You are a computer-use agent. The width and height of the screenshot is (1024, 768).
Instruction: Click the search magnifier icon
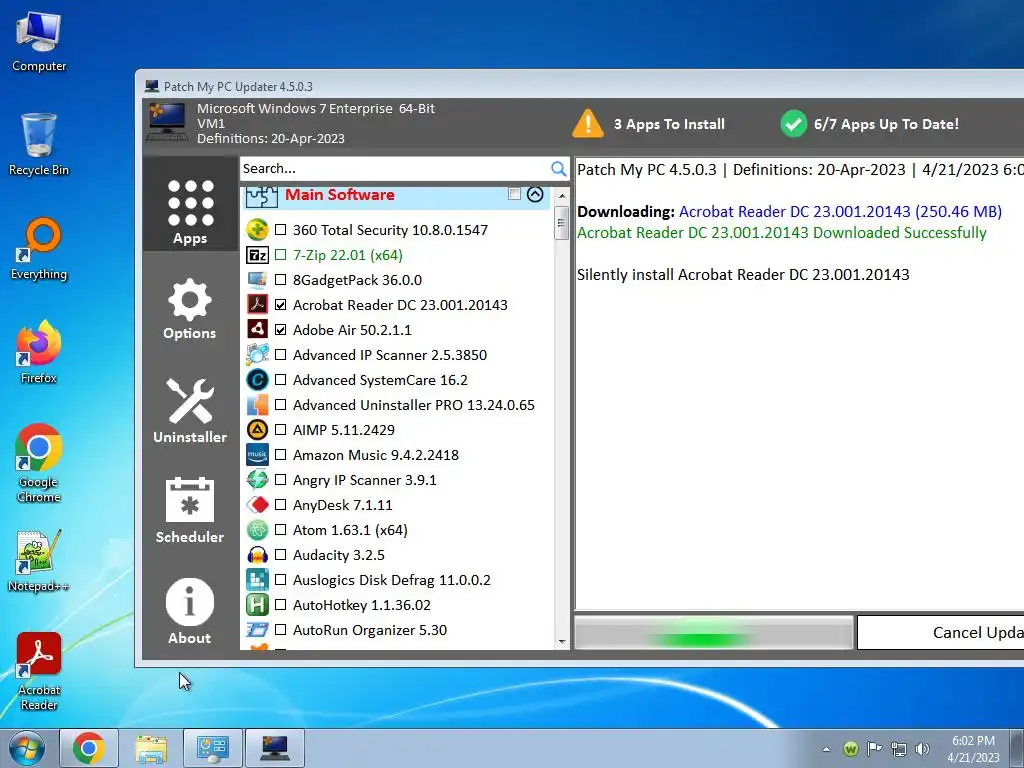tap(558, 168)
